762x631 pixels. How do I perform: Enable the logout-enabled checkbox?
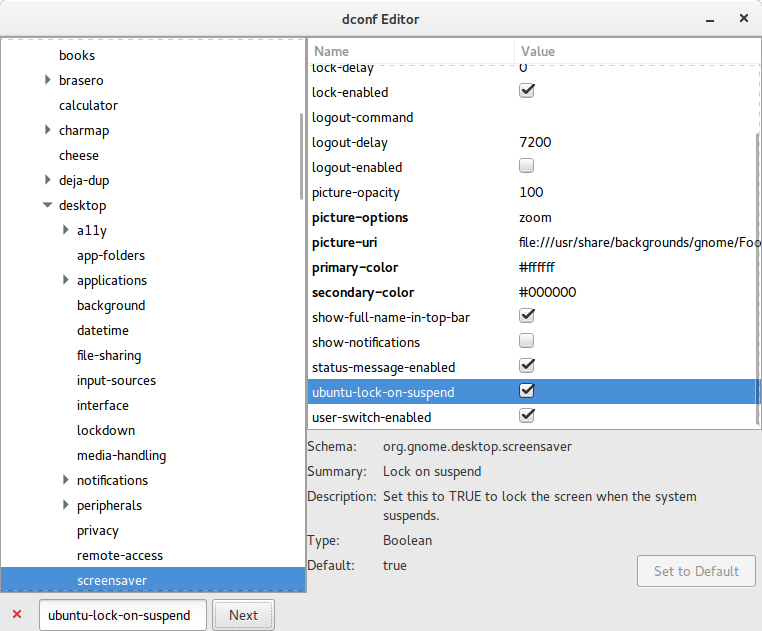[x=527, y=166]
